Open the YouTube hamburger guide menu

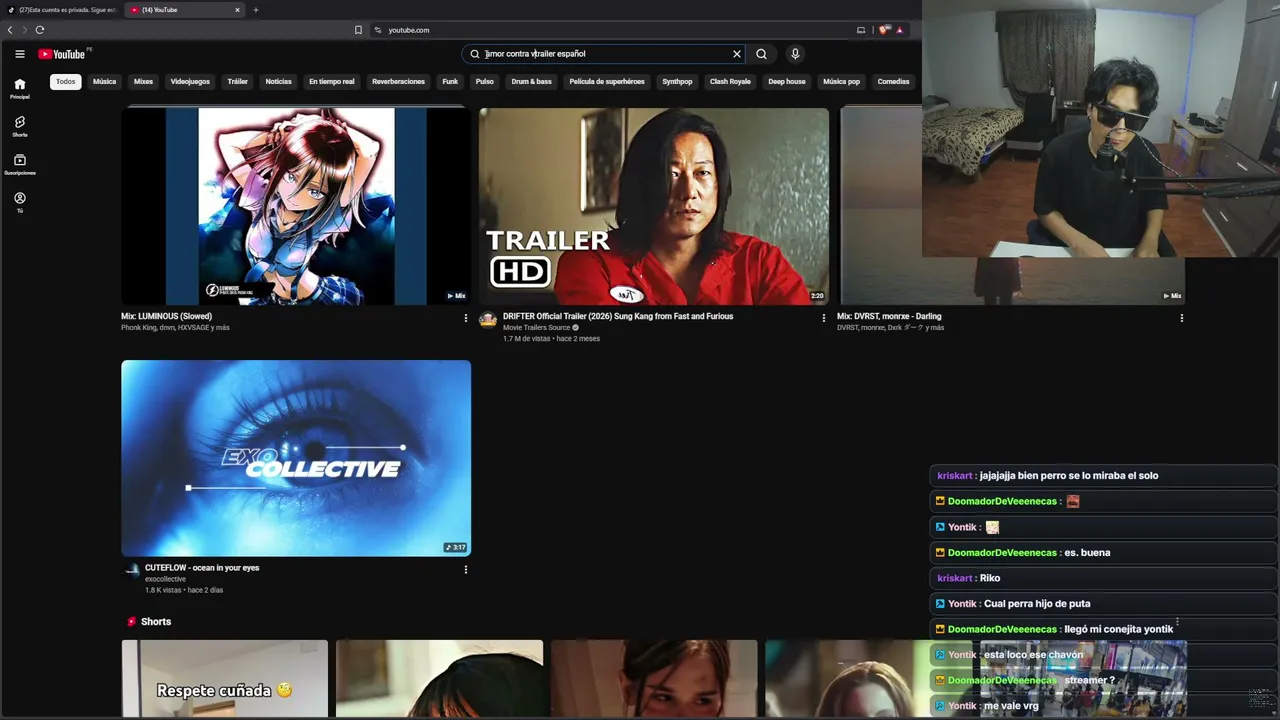coord(20,54)
